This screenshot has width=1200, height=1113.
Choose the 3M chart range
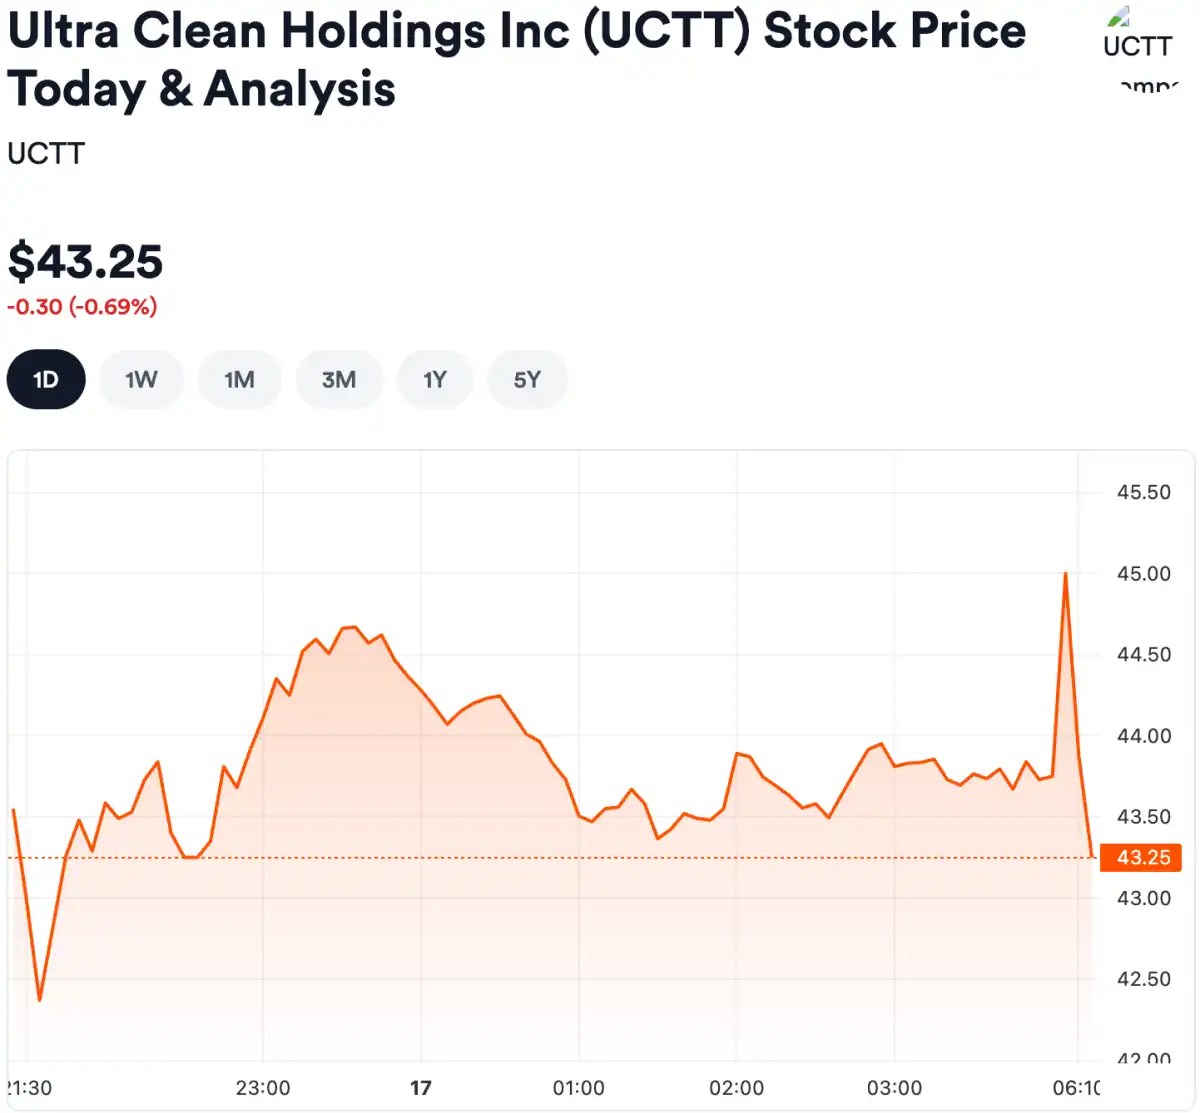pyautogui.click(x=339, y=380)
